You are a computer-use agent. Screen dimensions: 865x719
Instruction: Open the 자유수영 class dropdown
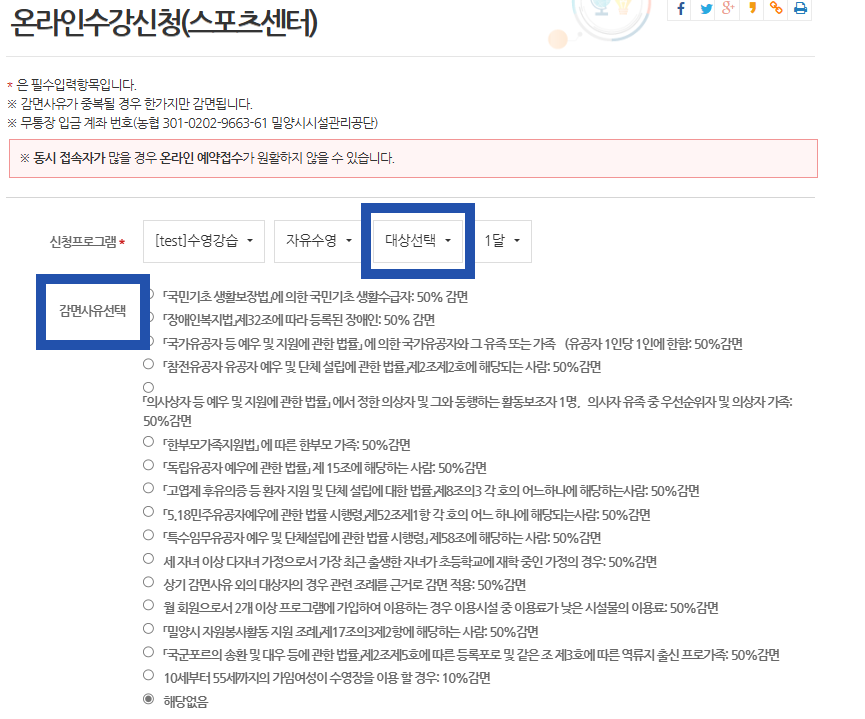pos(318,241)
